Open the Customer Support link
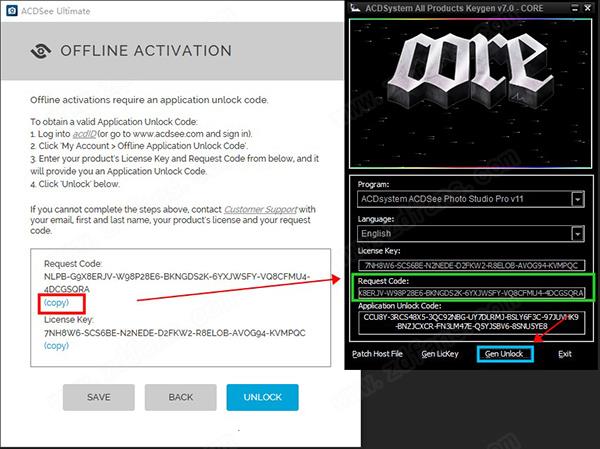This screenshot has width=600, height=449. point(261,209)
